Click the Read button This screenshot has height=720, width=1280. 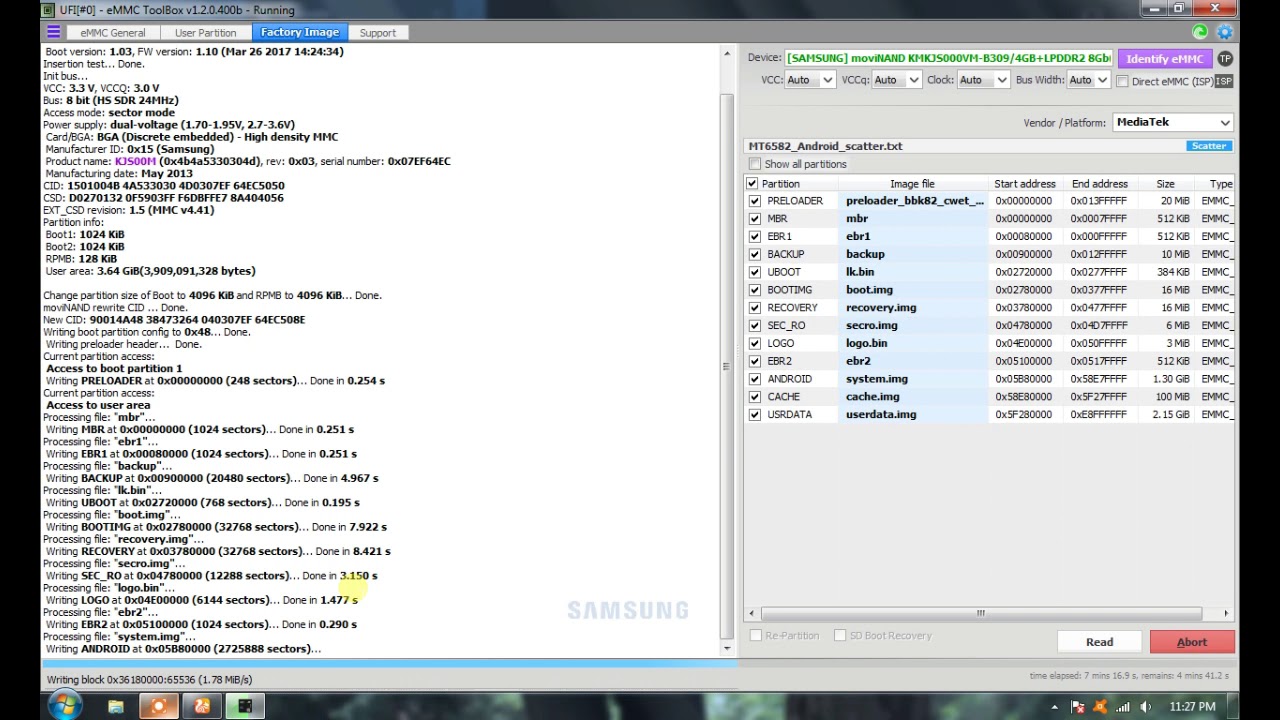coord(1099,642)
